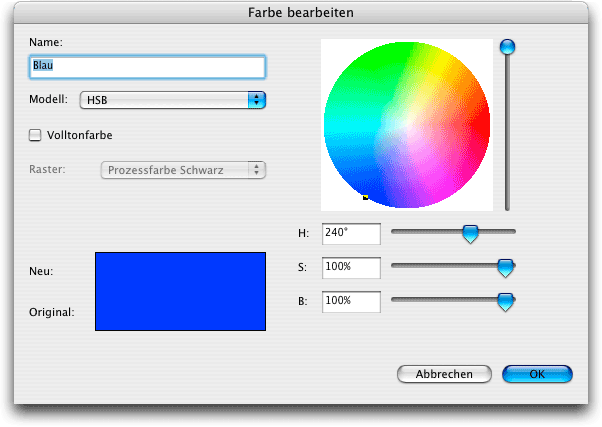602x427 pixels.
Task: Click the saturation slider thumb
Action: click(506, 268)
